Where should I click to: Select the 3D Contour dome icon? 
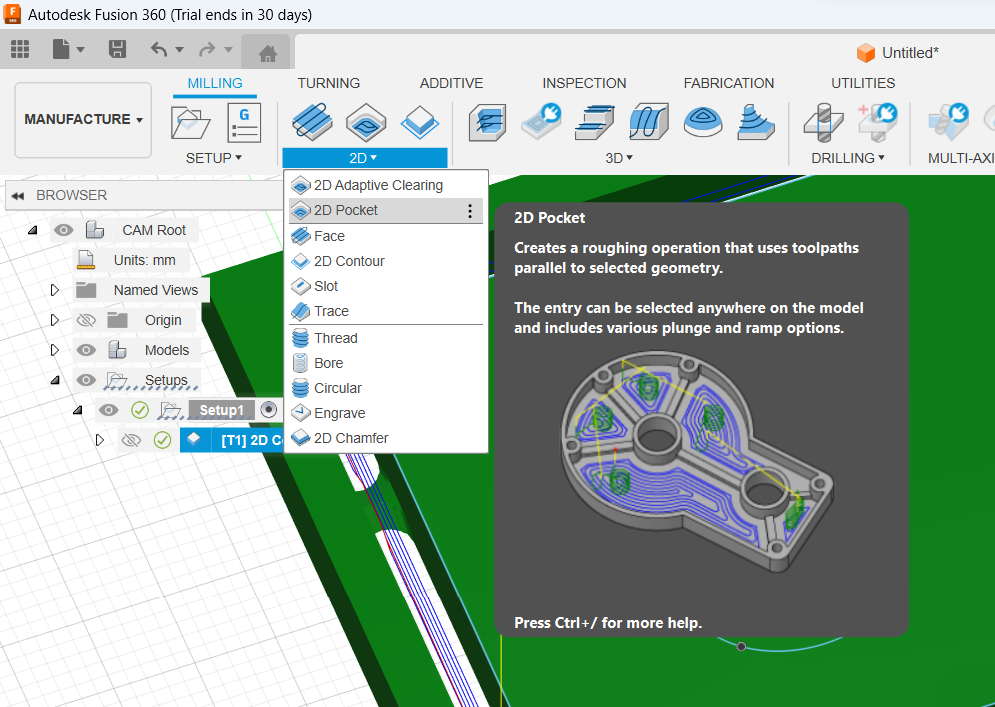tap(703, 122)
